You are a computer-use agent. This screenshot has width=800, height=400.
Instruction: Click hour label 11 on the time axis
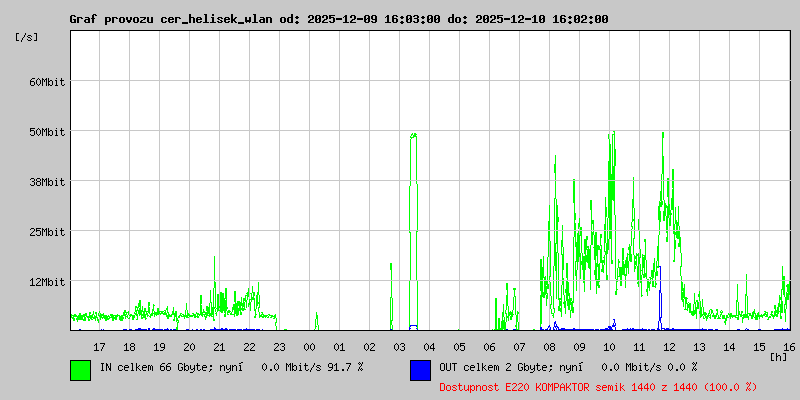(639, 347)
